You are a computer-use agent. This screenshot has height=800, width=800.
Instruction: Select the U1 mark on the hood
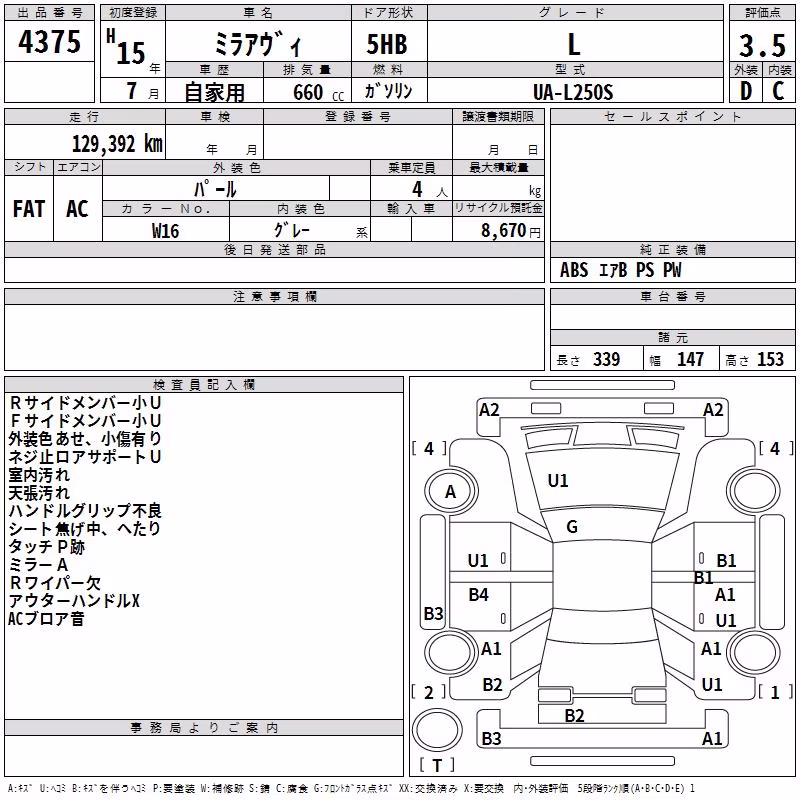558,481
